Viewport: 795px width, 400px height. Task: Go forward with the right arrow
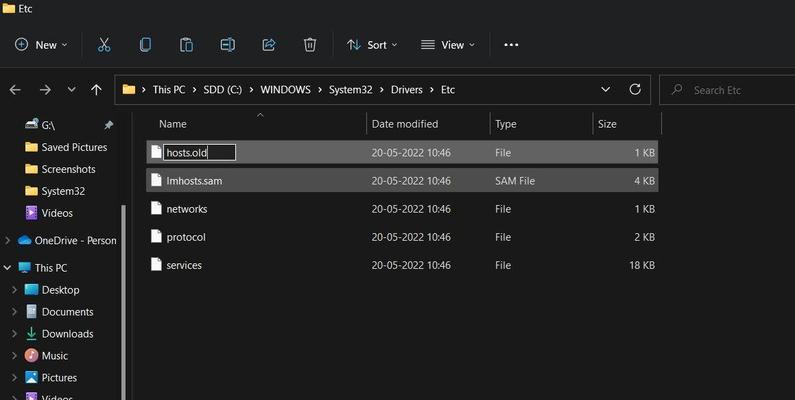[x=45, y=90]
